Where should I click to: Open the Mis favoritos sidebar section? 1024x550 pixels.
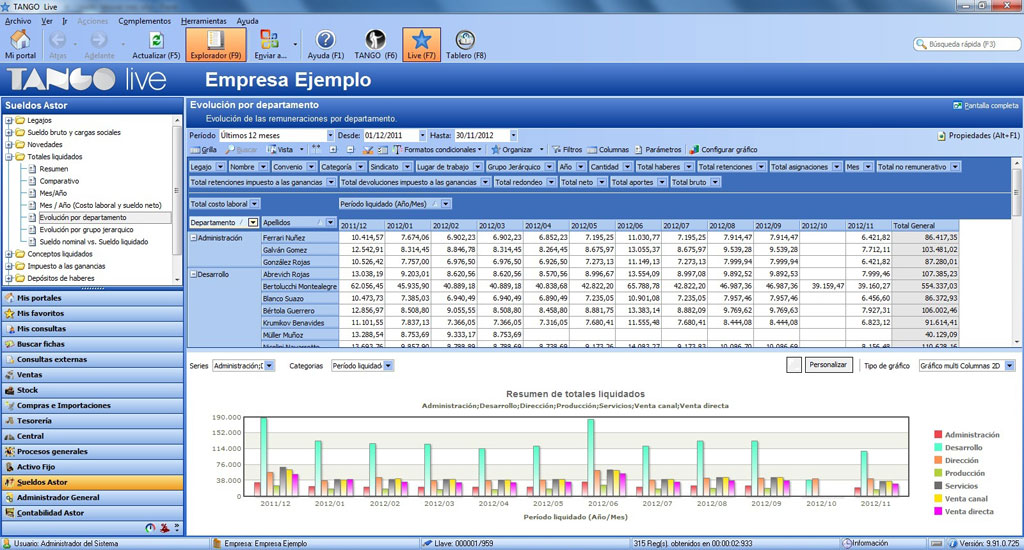93,314
